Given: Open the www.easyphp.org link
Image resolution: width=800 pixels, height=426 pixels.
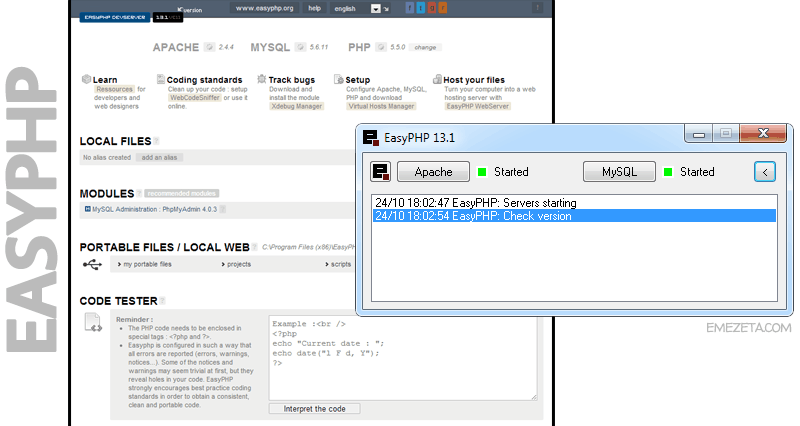Looking at the screenshot, I should pos(264,8).
